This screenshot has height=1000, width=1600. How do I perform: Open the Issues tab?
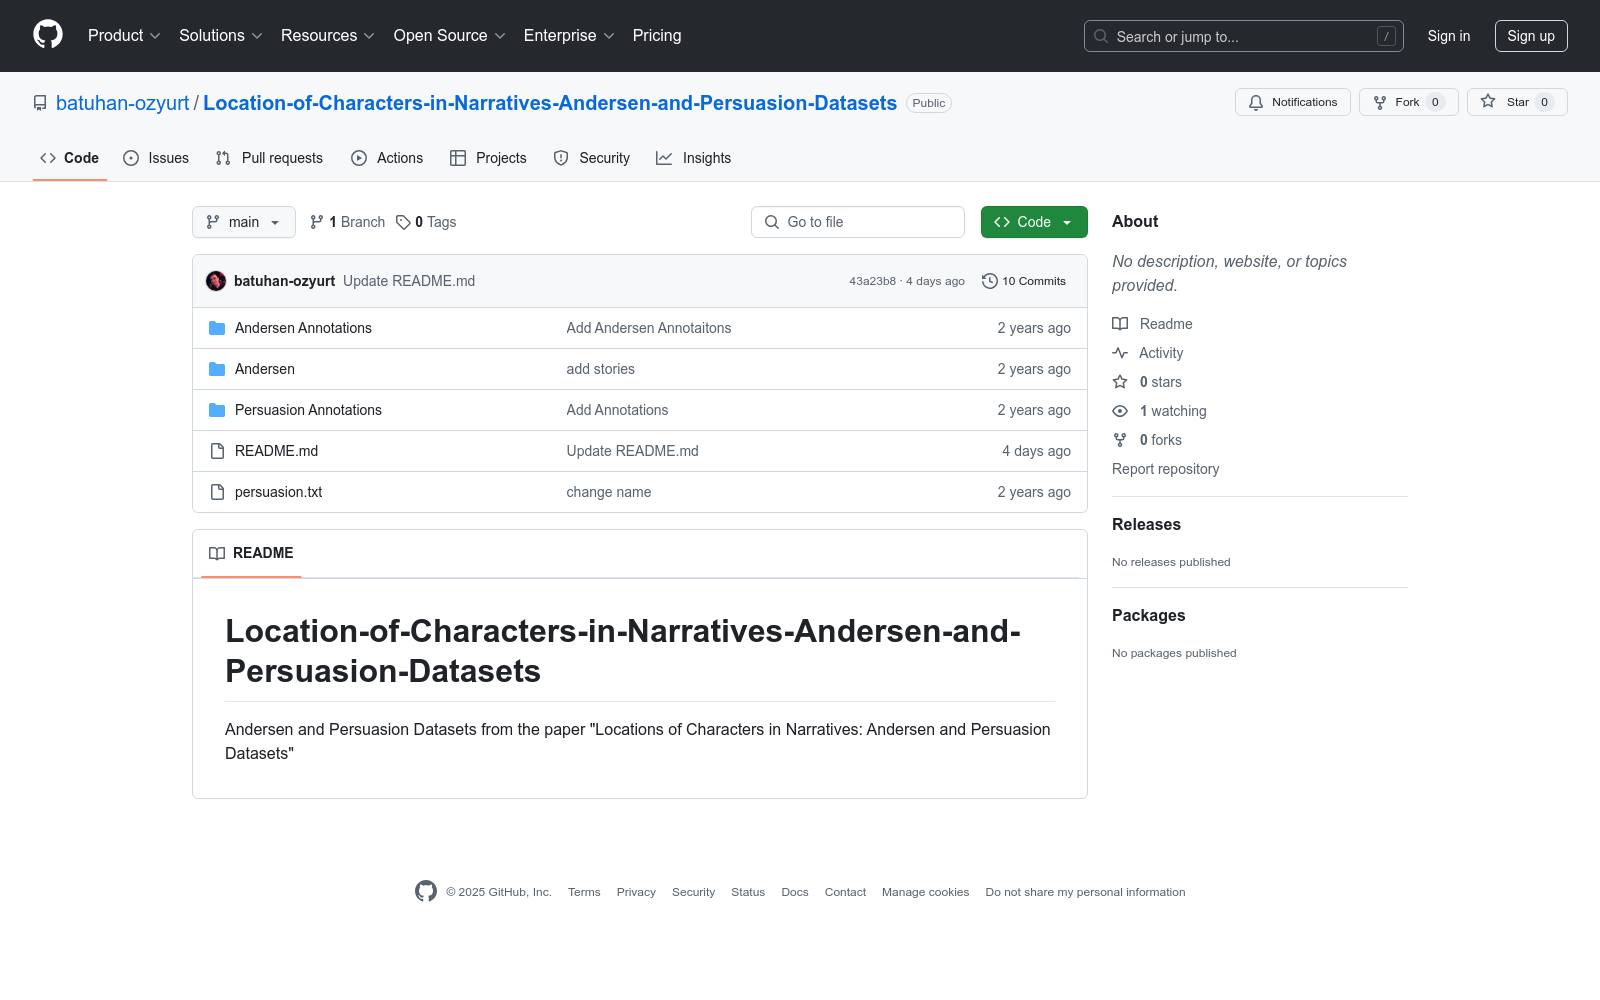pyautogui.click(x=156, y=158)
